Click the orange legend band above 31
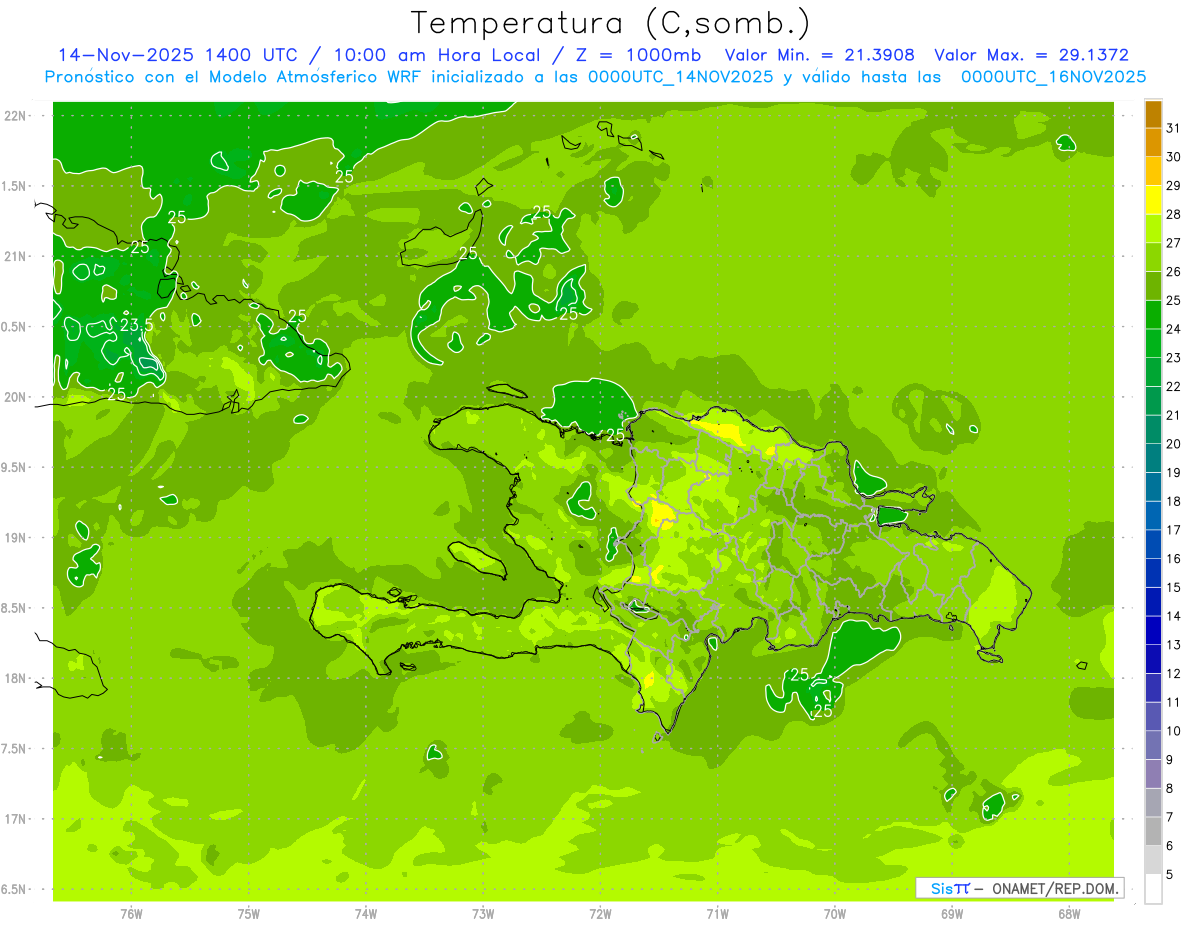1200x927 pixels. click(1153, 114)
